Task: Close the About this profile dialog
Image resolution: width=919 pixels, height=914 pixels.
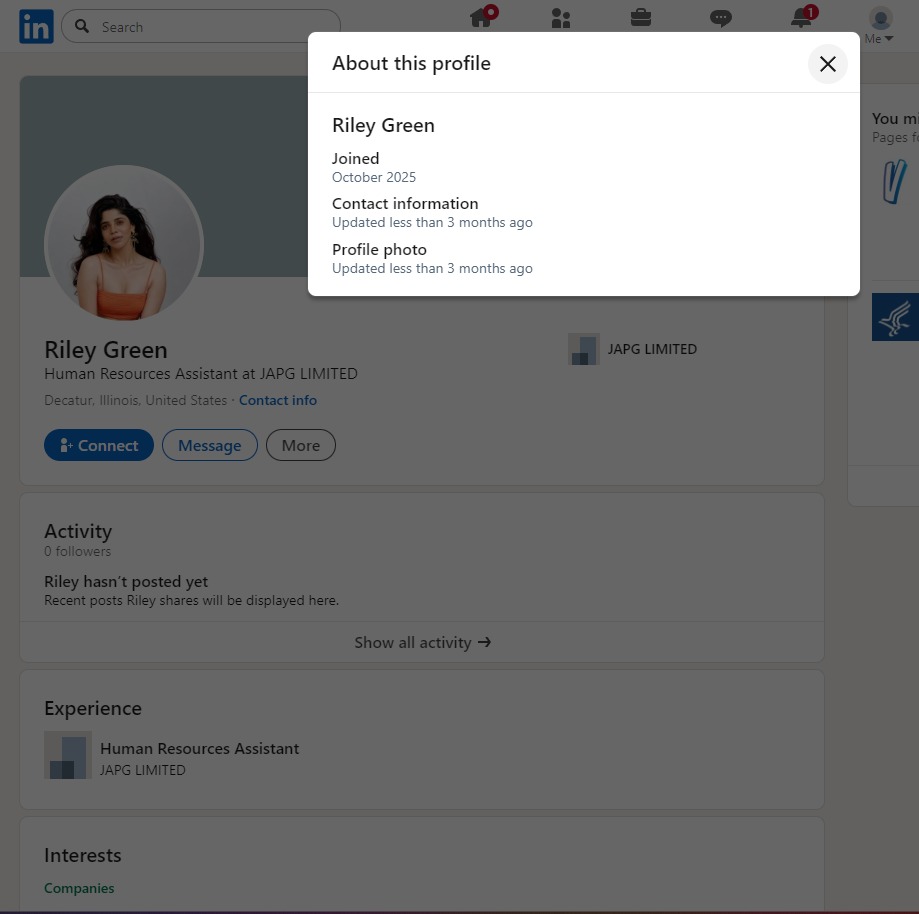Action: coord(827,64)
